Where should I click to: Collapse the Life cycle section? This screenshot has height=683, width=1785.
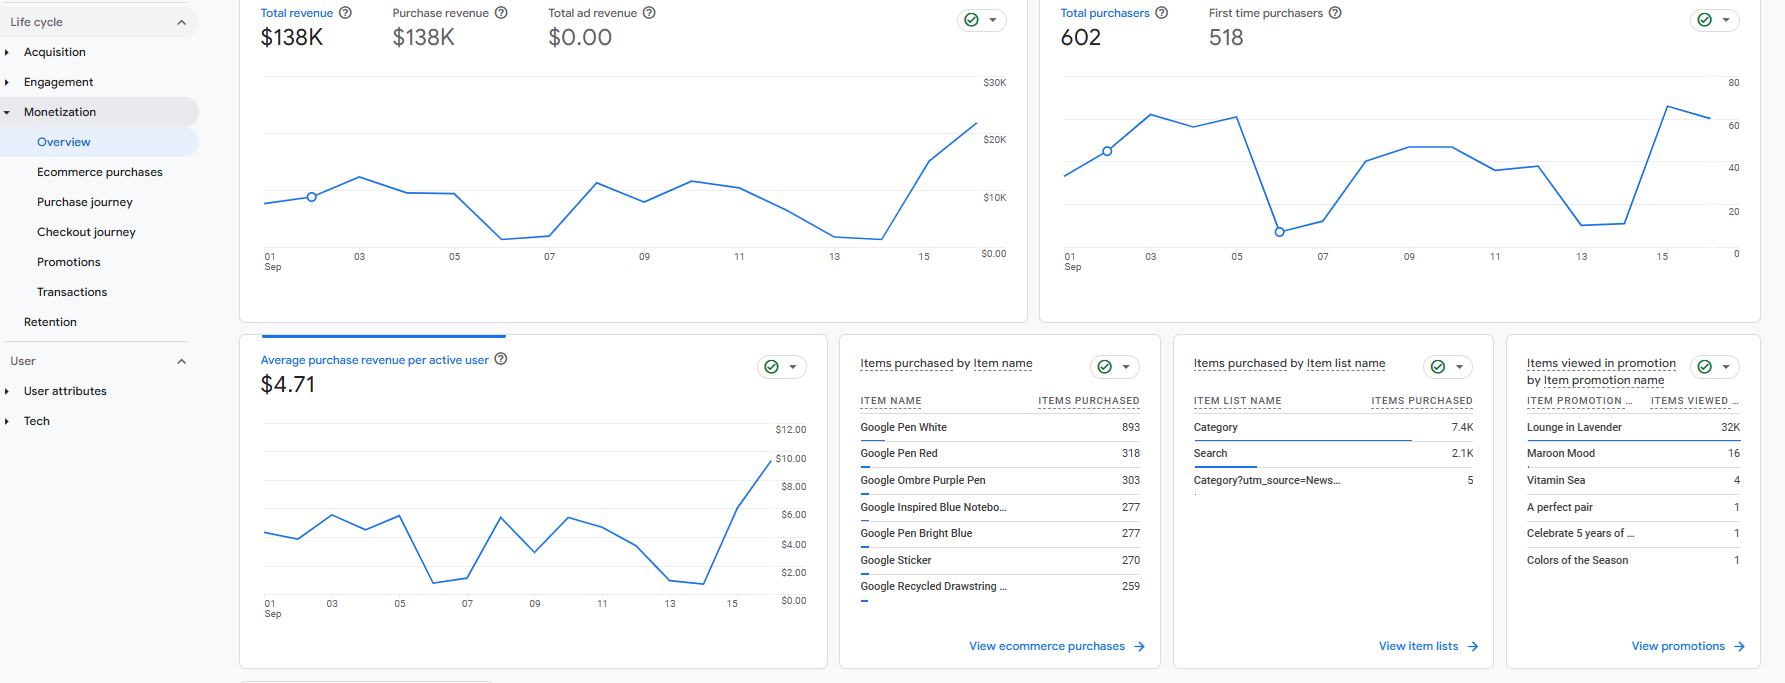[181, 22]
